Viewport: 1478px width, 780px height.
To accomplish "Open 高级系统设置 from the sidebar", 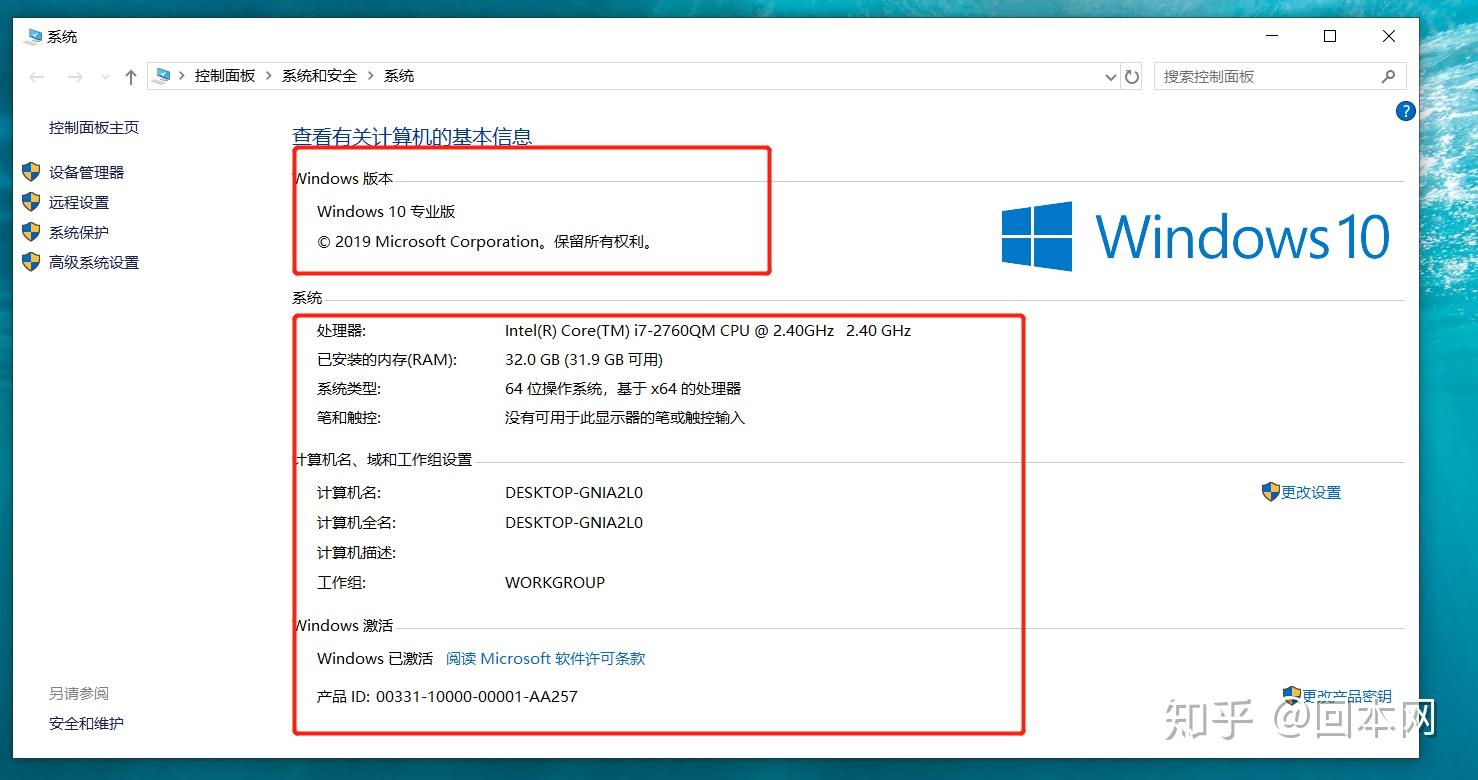I will 92,262.
